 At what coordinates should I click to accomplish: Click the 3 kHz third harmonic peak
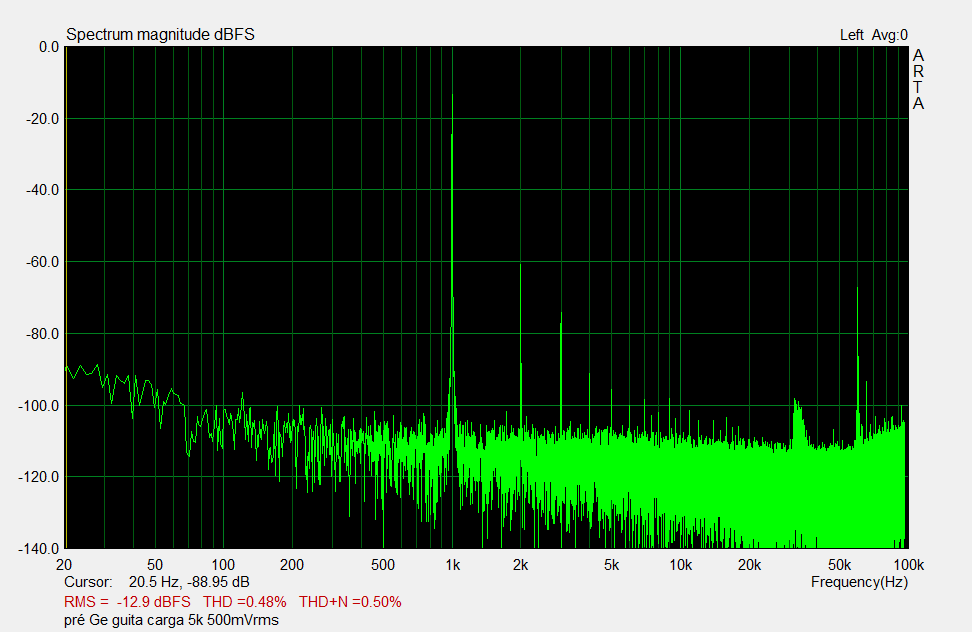(561, 314)
